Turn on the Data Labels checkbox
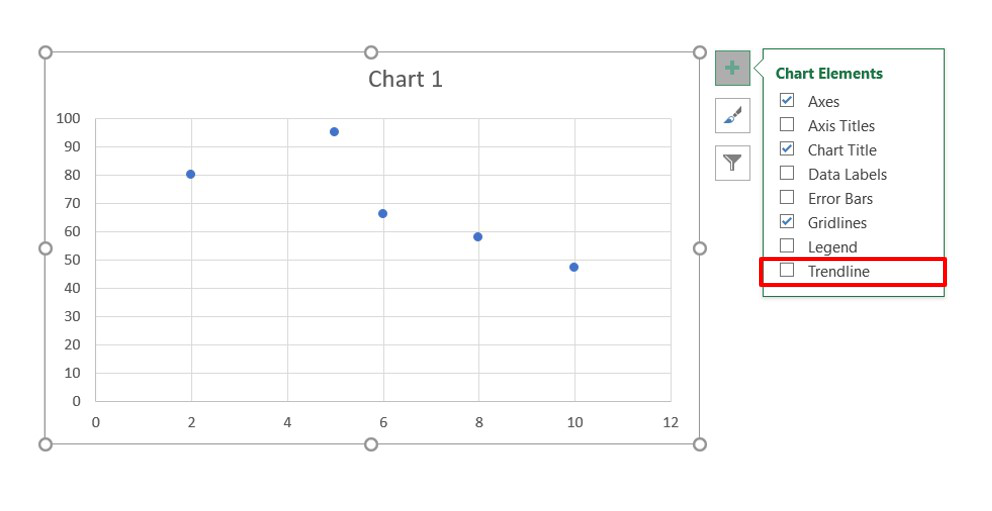This screenshot has height=511, width=992. pos(787,174)
